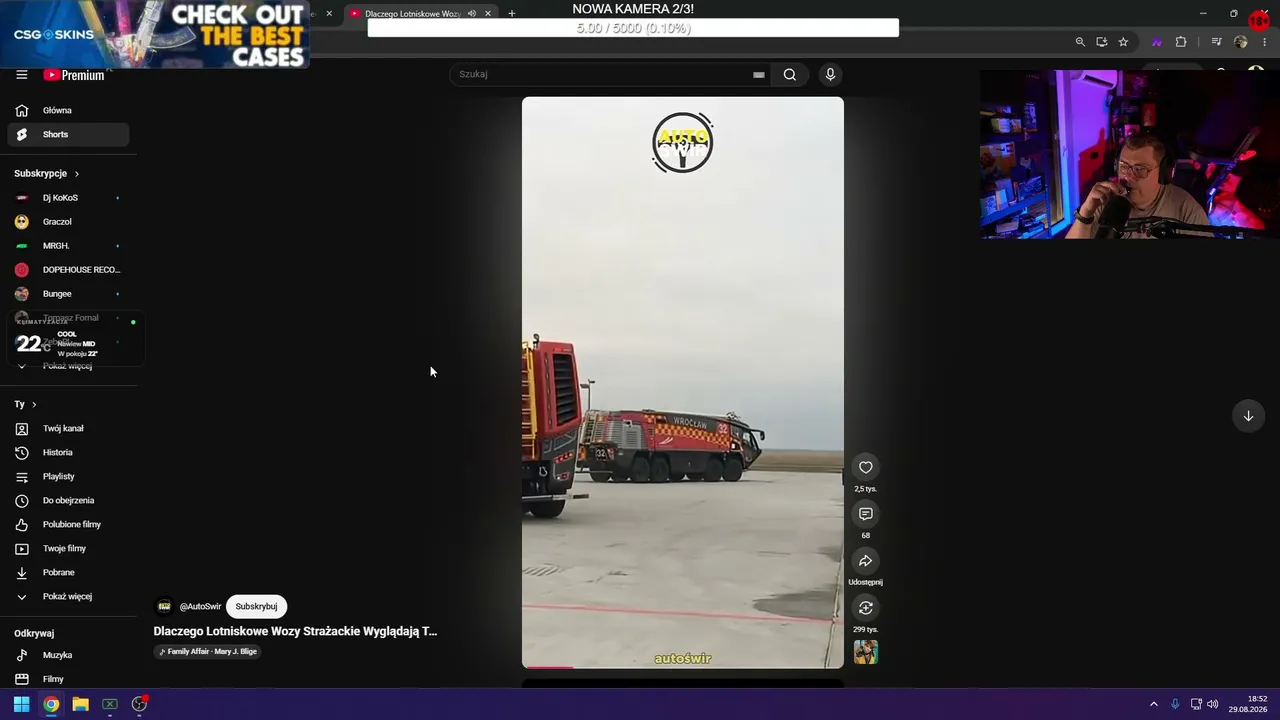This screenshot has height=720, width=1280.
Task: Open Twoje filmy
Action: coord(68,548)
